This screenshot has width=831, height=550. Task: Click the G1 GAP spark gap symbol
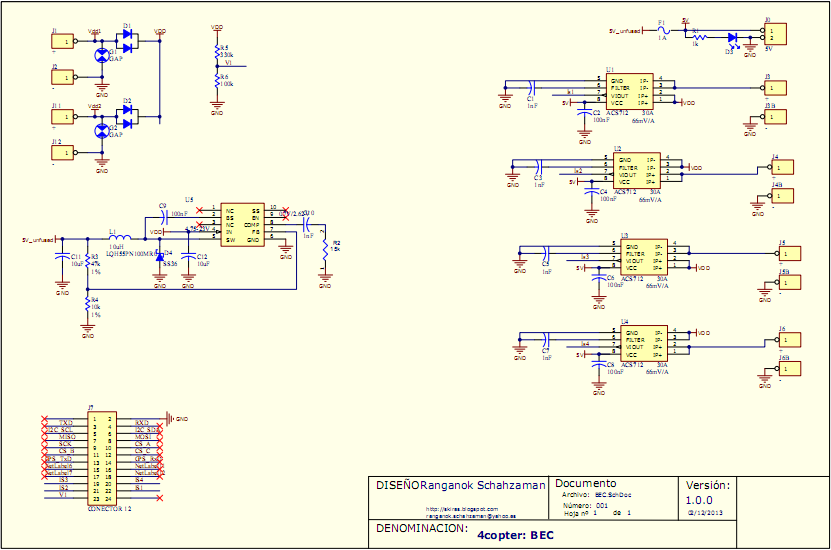pos(100,56)
